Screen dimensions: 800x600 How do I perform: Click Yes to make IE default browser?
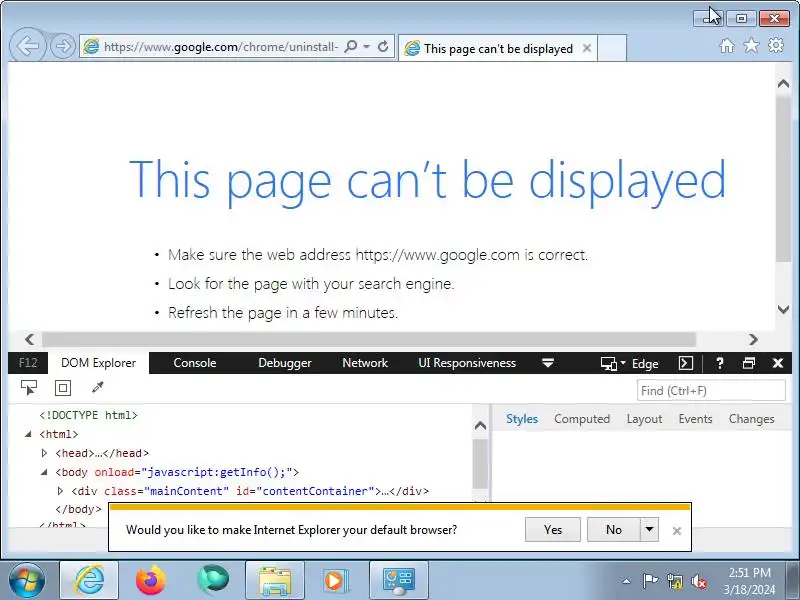[x=553, y=530]
